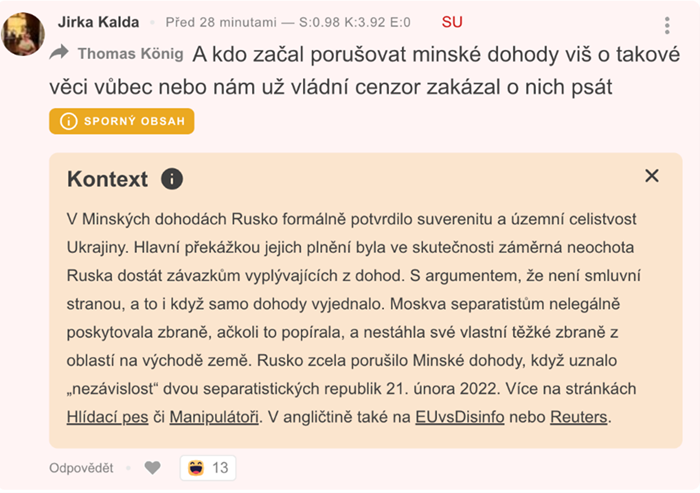Open the three-dot comment options menu
This screenshot has height=493, width=700.
(x=667, y=26)
